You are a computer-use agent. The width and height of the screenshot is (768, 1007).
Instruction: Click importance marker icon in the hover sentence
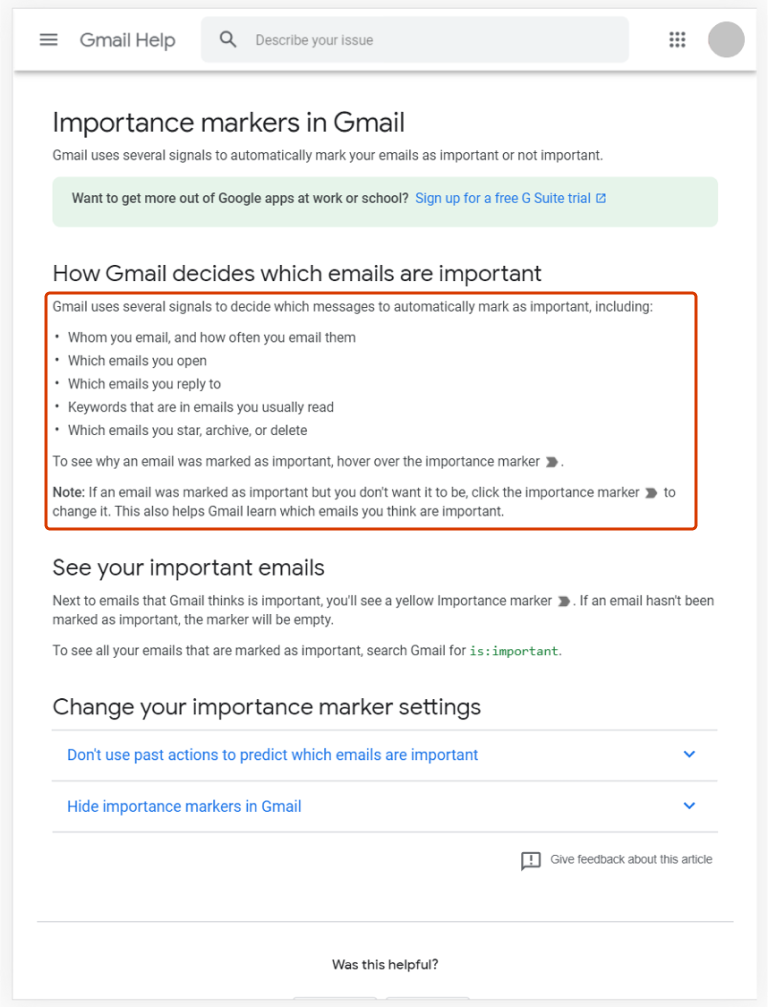551,462
